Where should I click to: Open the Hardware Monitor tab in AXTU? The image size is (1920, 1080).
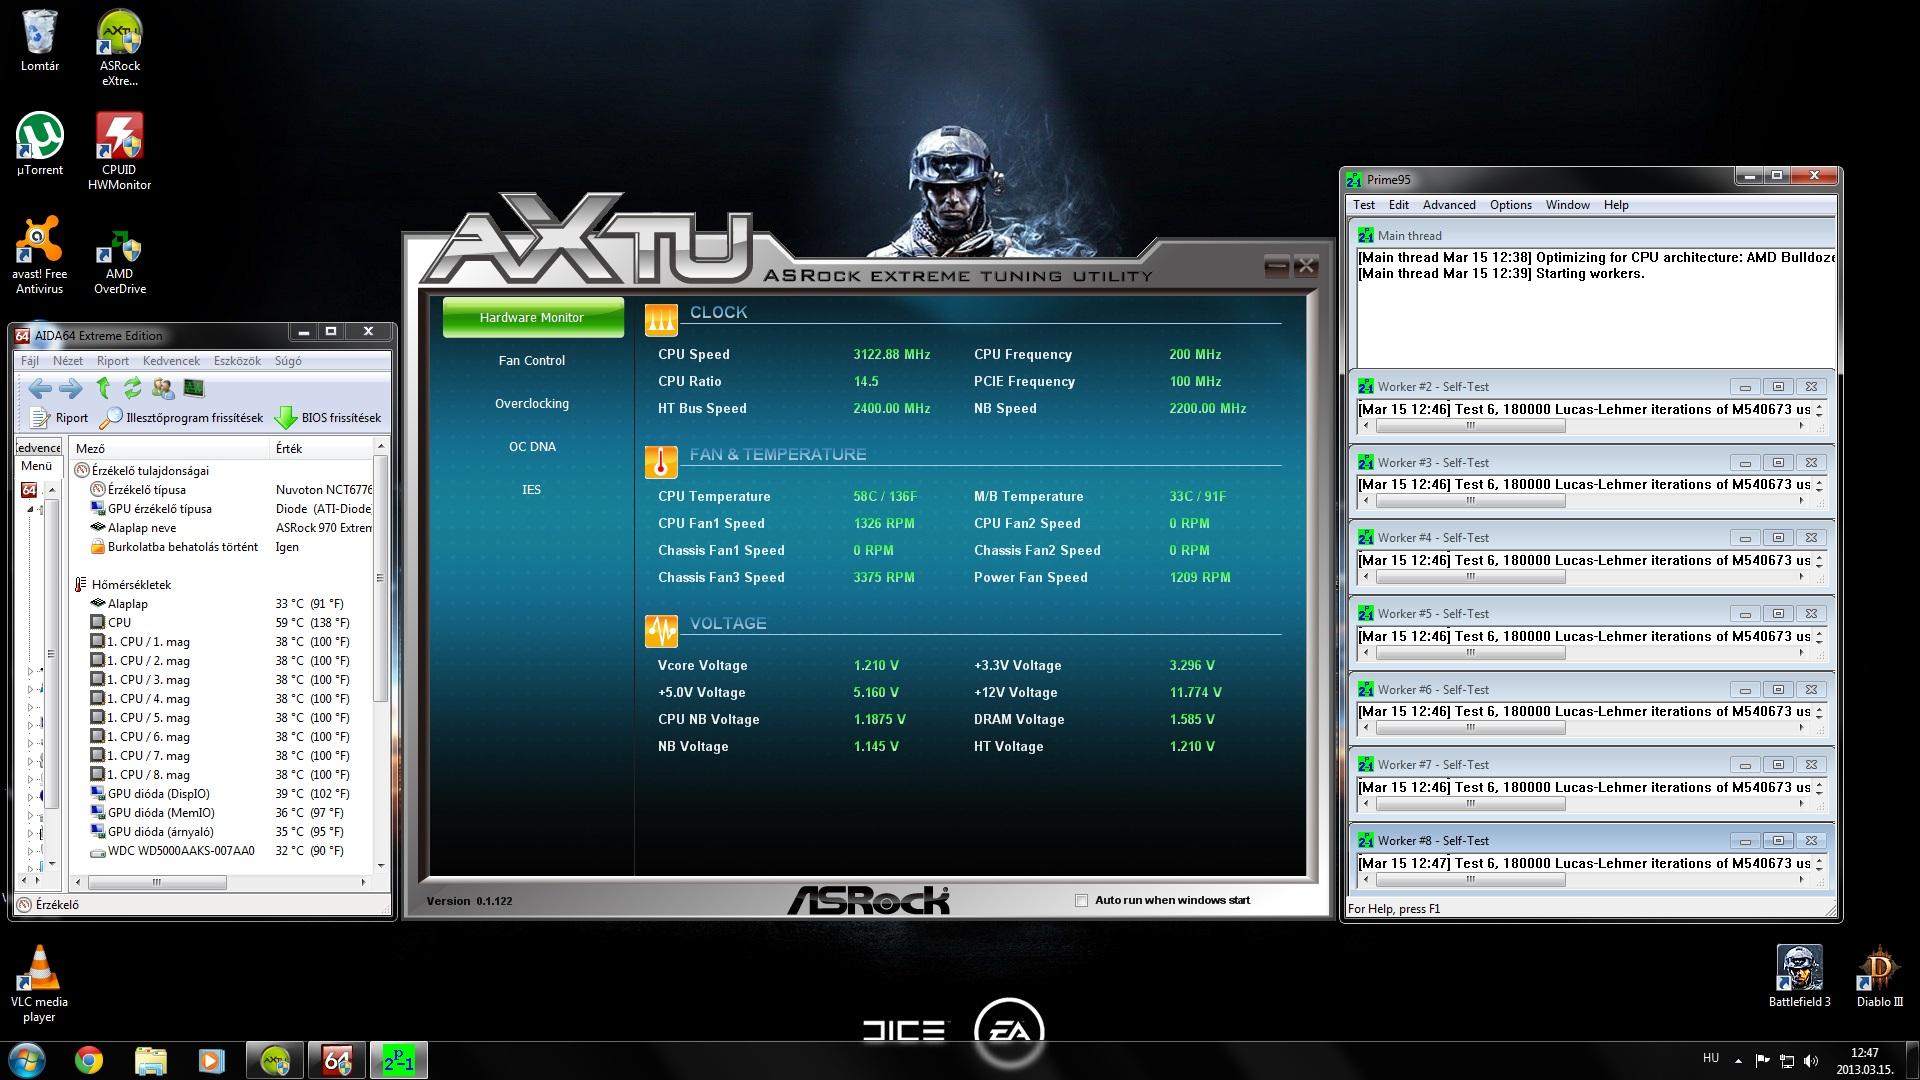point(532,317)
